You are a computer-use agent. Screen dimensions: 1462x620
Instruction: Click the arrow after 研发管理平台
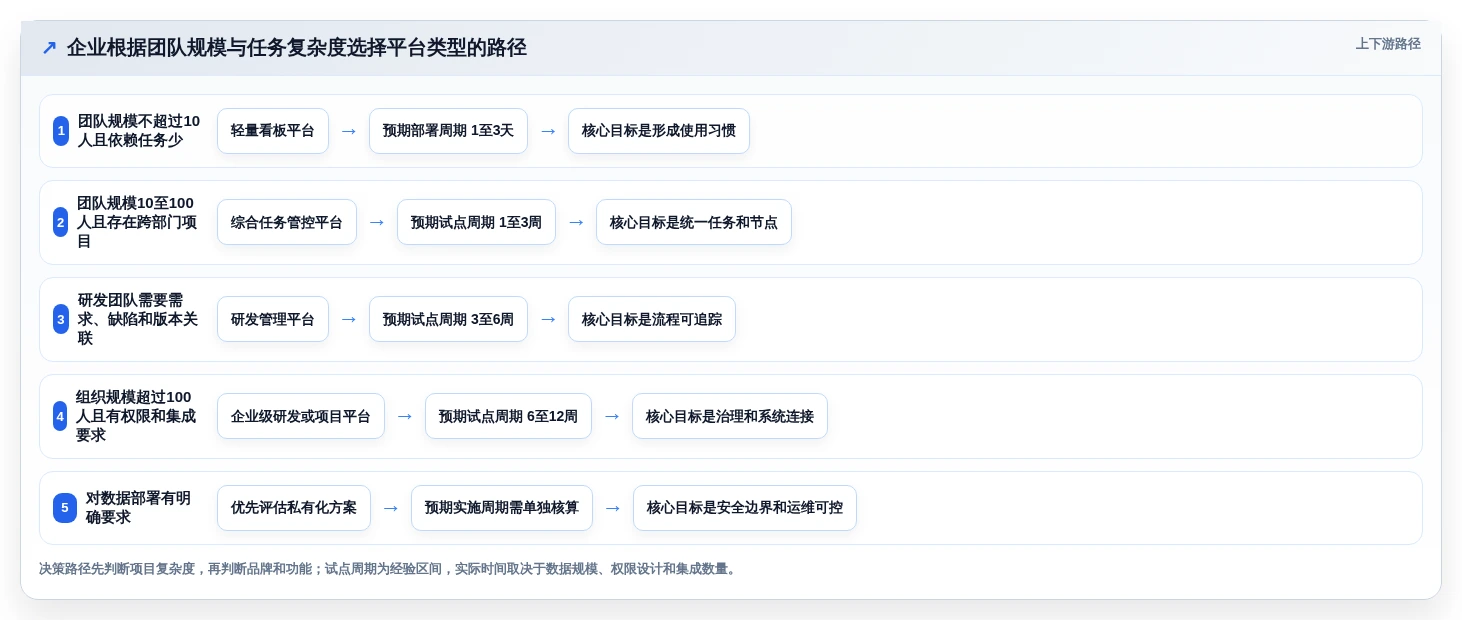[349, 319]
